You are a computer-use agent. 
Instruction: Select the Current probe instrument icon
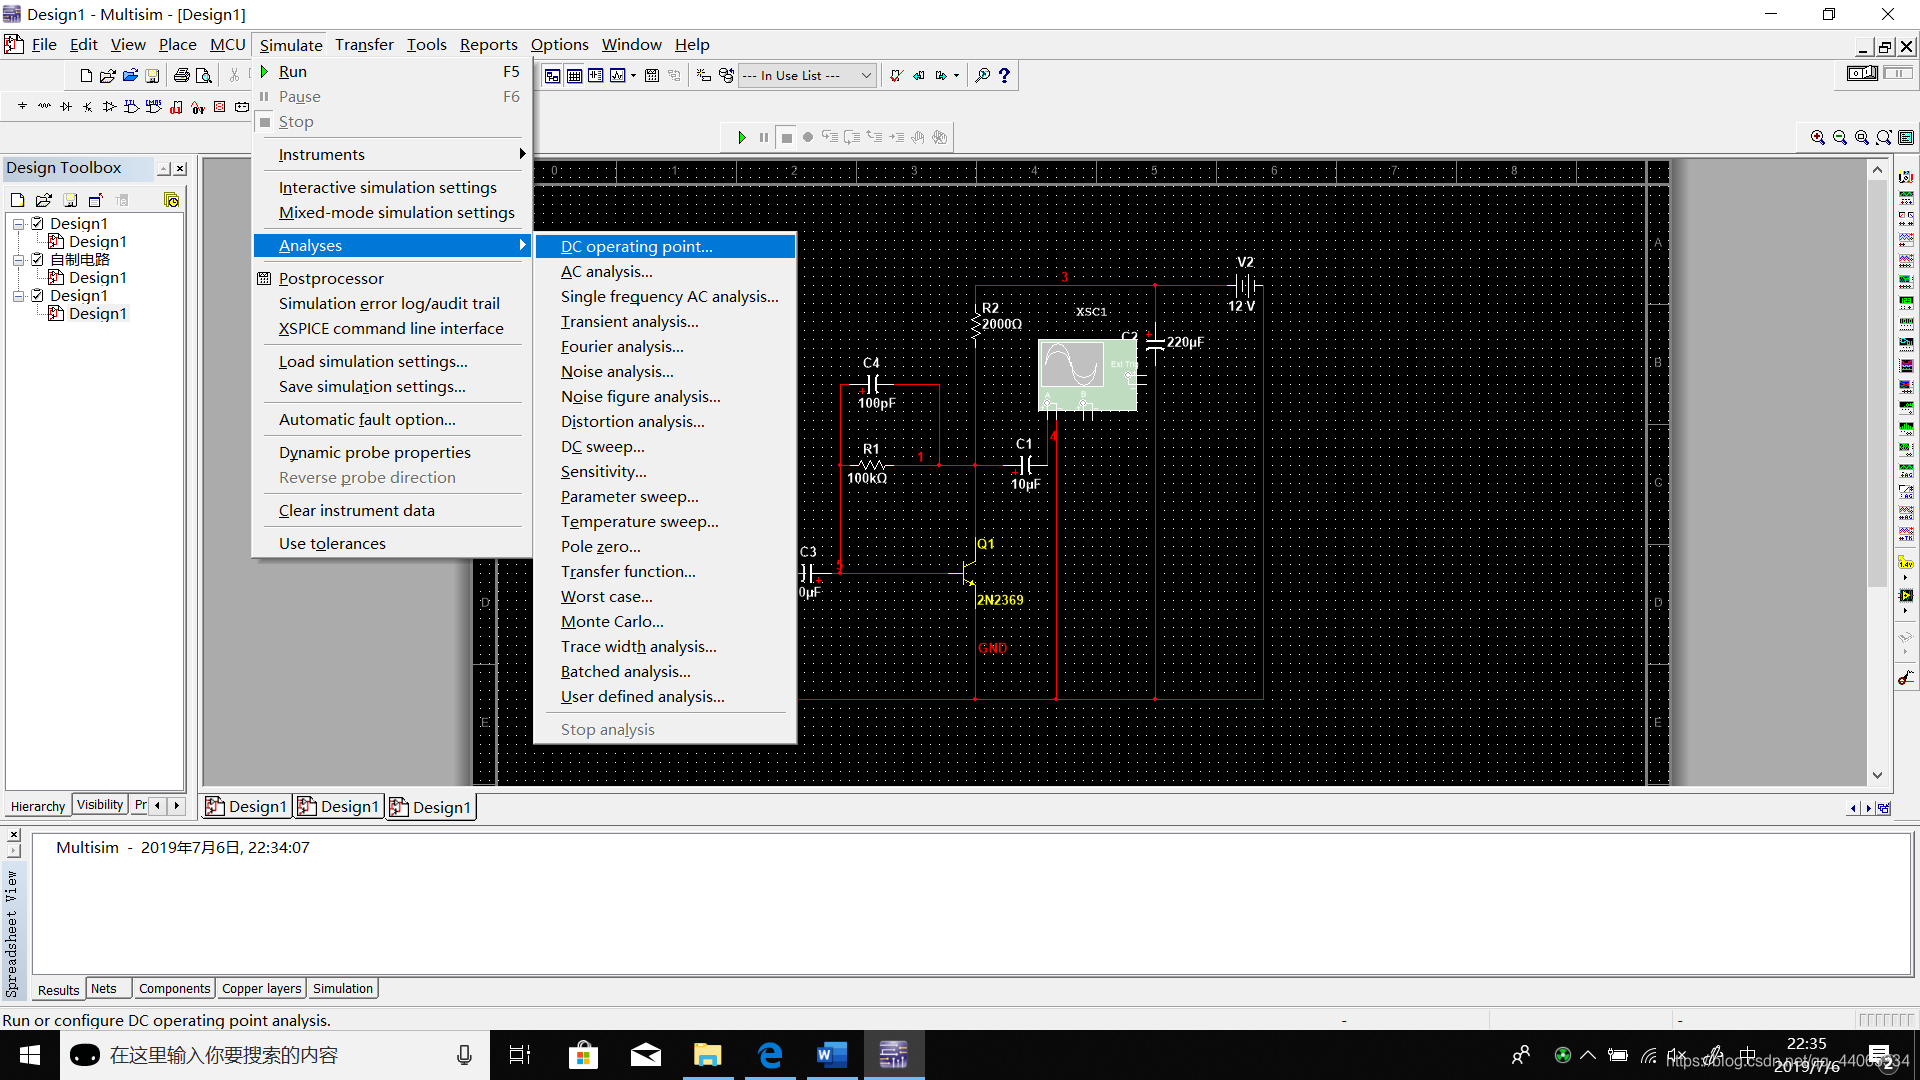1906,679
